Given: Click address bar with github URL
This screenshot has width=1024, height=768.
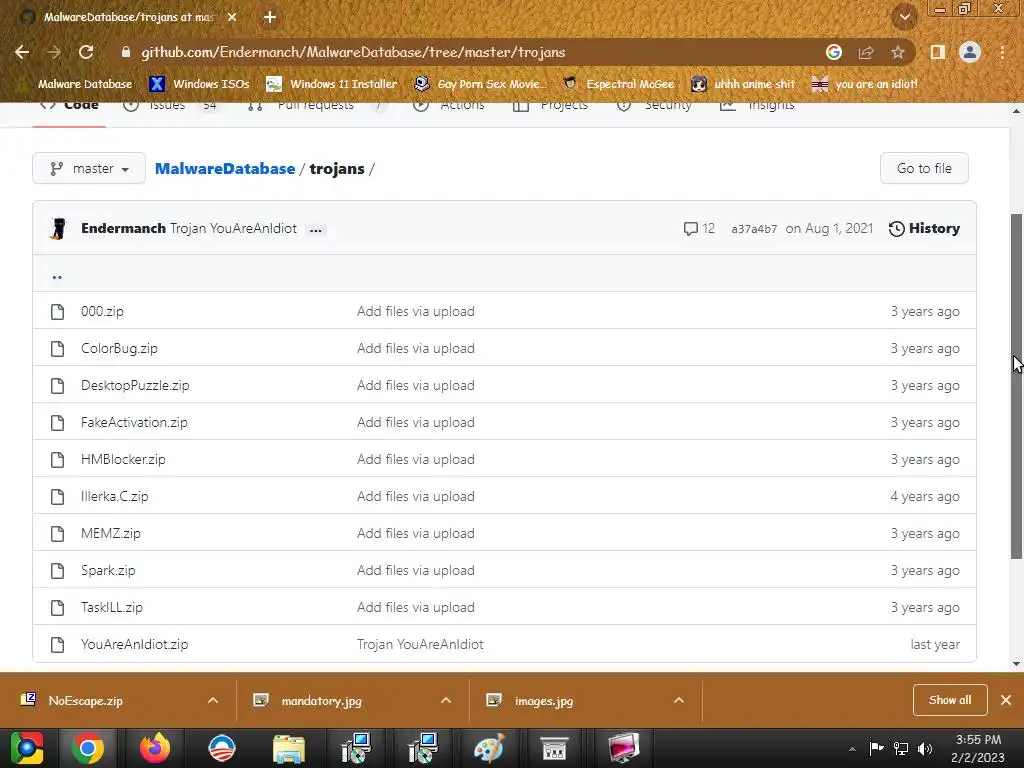Looking at the screenshot, I should pos(353,52).
